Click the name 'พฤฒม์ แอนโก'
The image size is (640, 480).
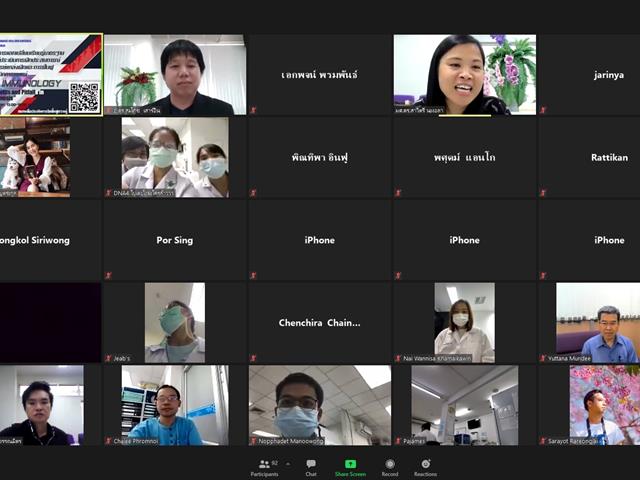pos(464,158)
